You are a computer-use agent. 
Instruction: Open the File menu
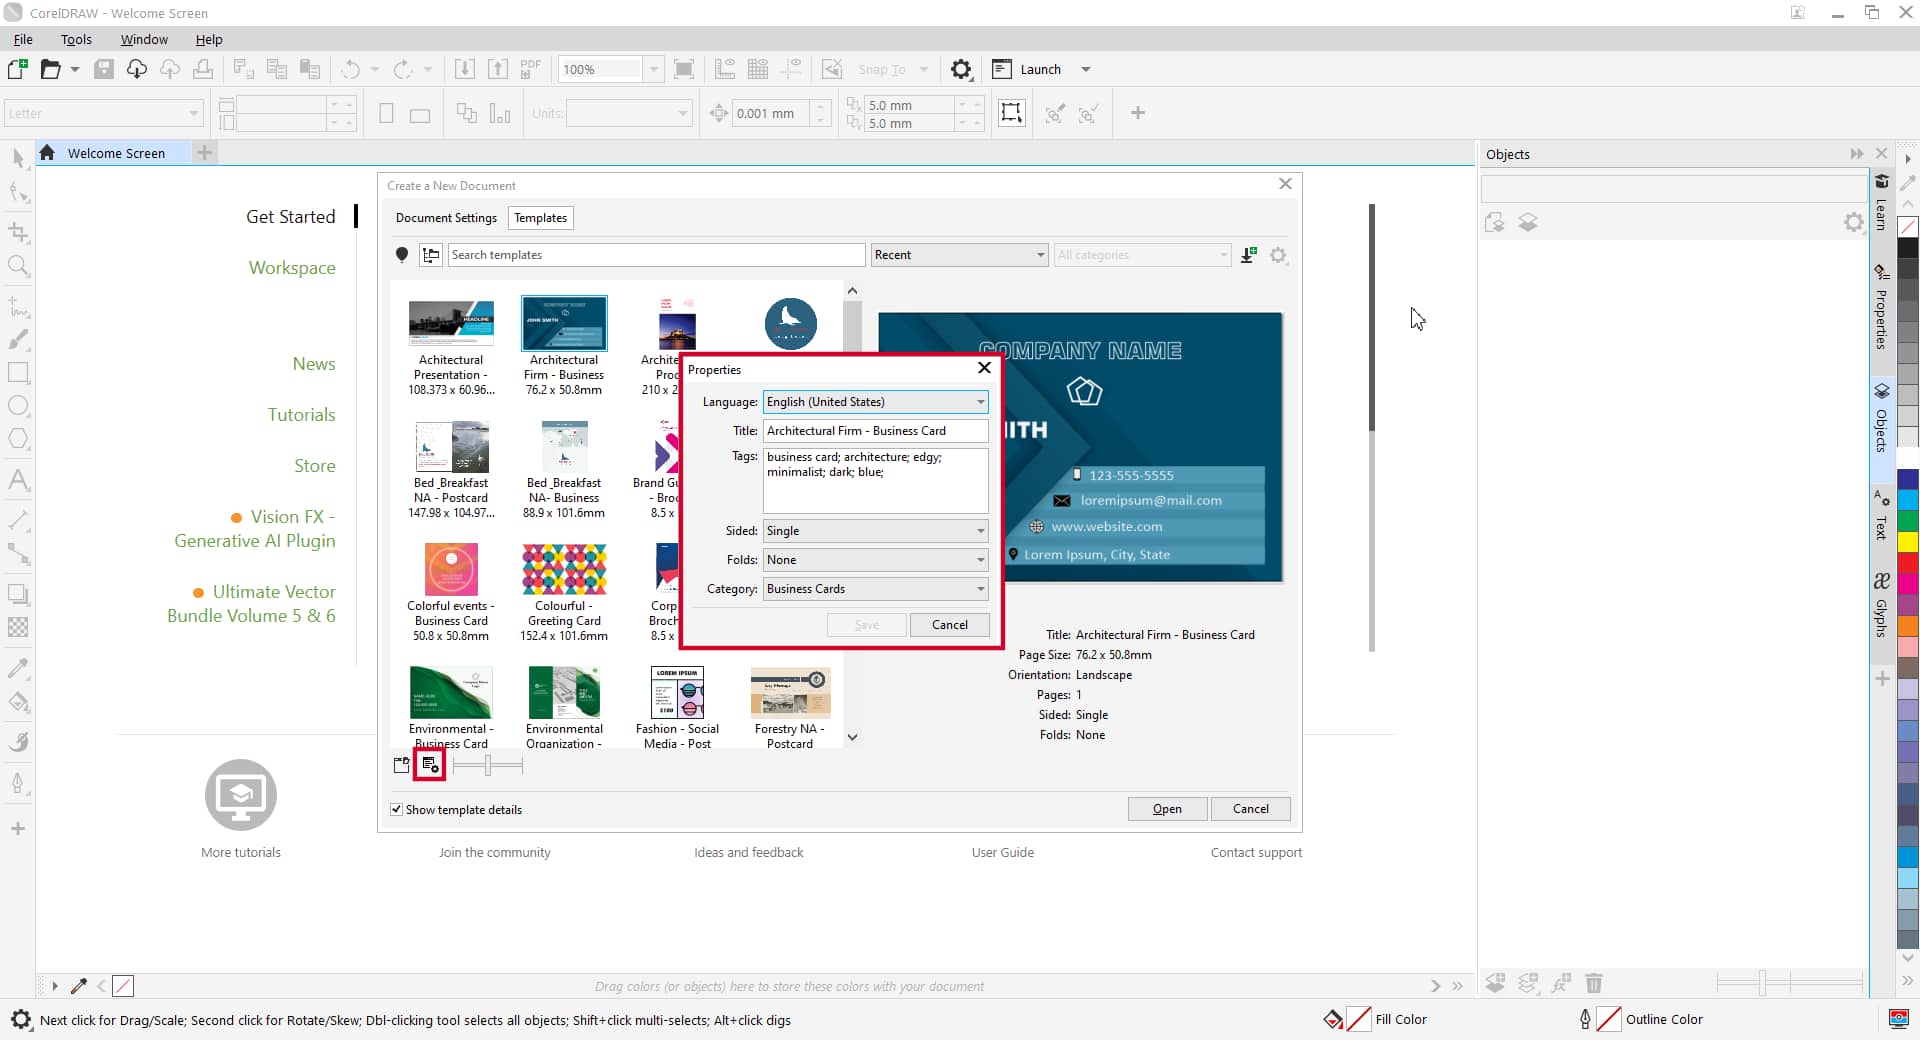pyautogui.click(x=23, y=39)
